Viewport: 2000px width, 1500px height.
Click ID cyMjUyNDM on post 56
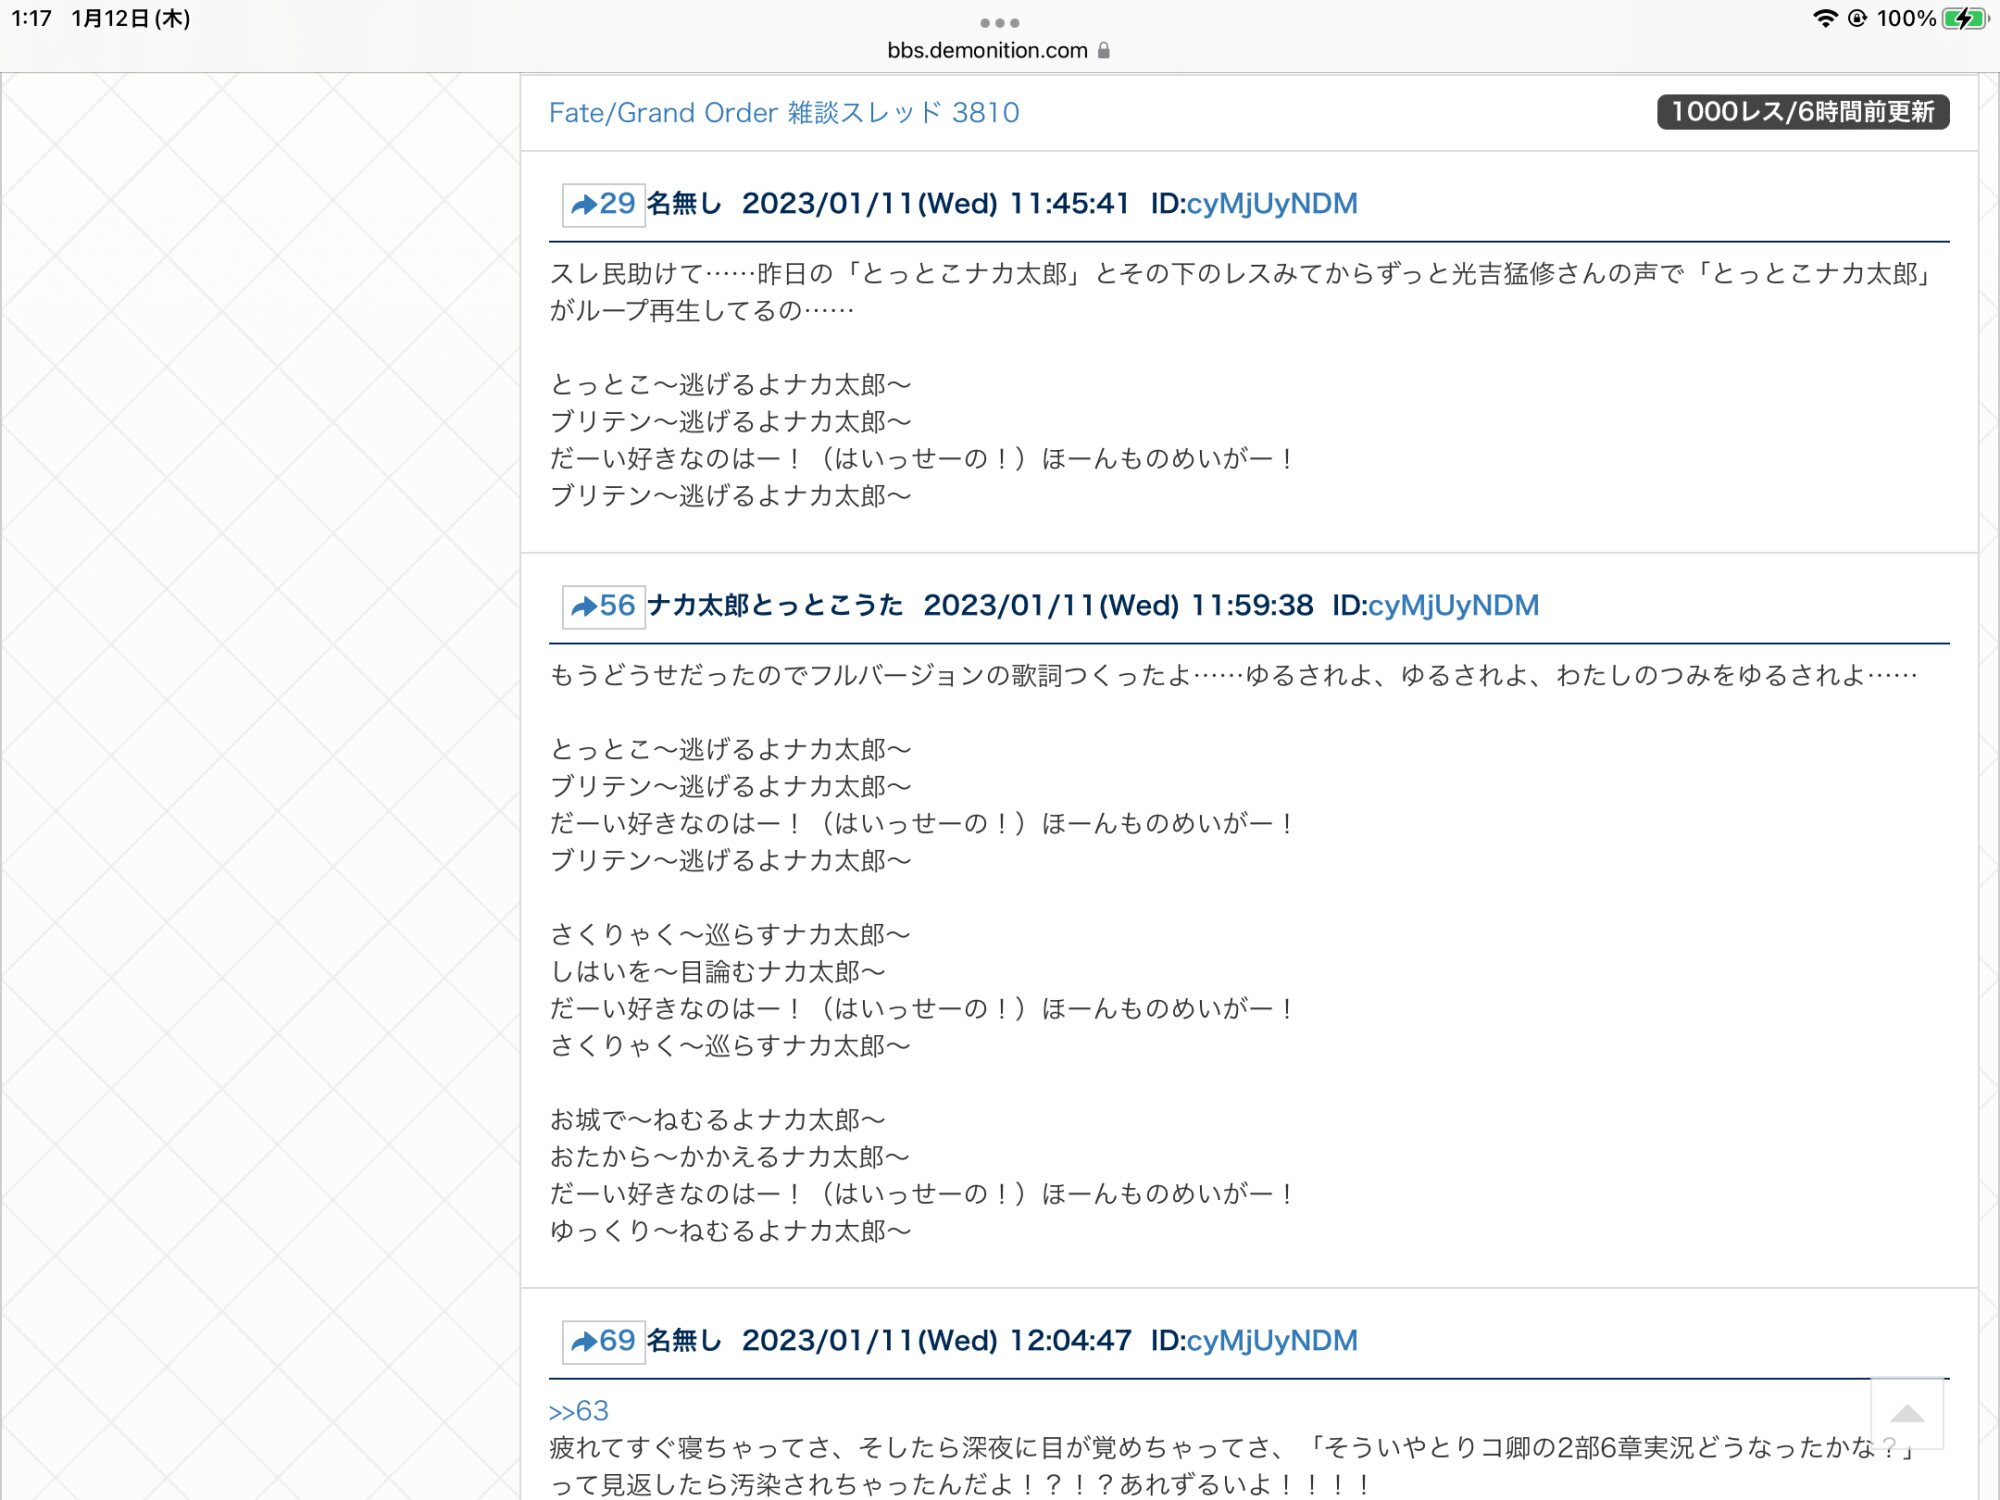pos(1452,606)
